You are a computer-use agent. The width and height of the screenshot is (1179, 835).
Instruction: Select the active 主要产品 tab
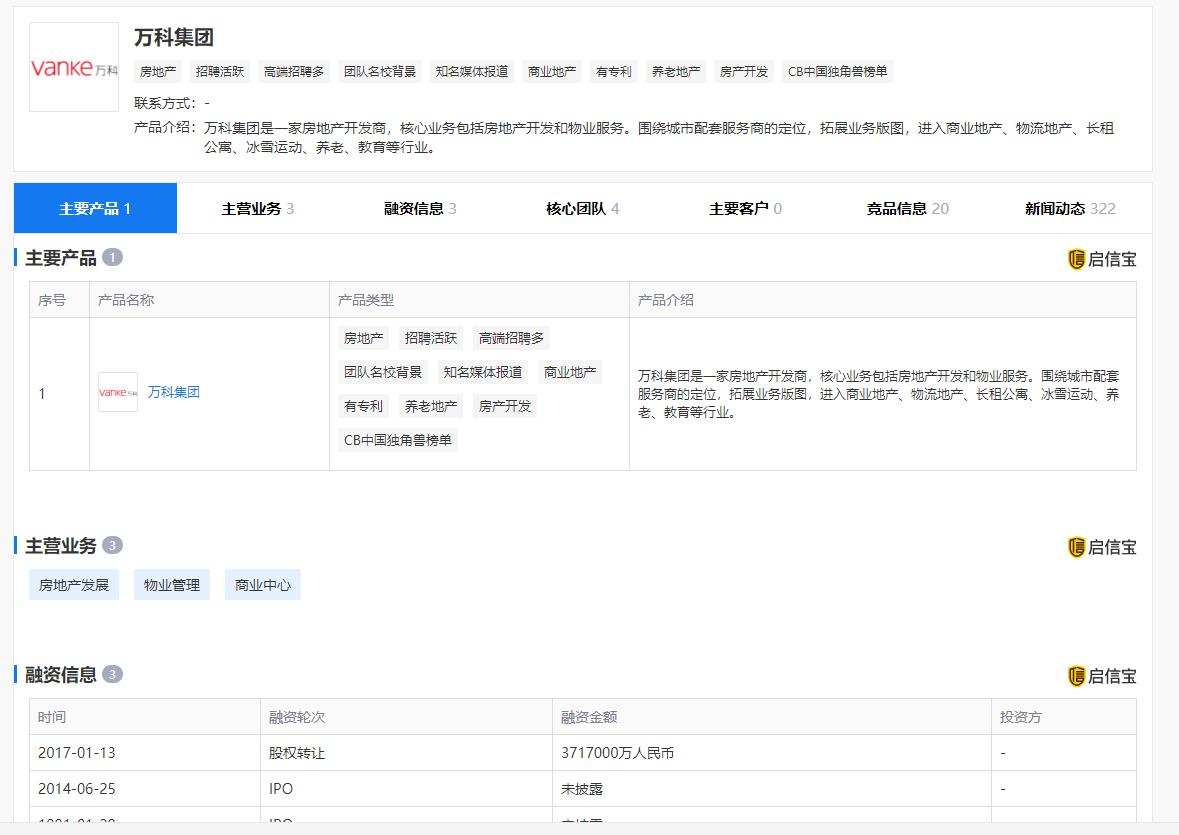(95, 208)
